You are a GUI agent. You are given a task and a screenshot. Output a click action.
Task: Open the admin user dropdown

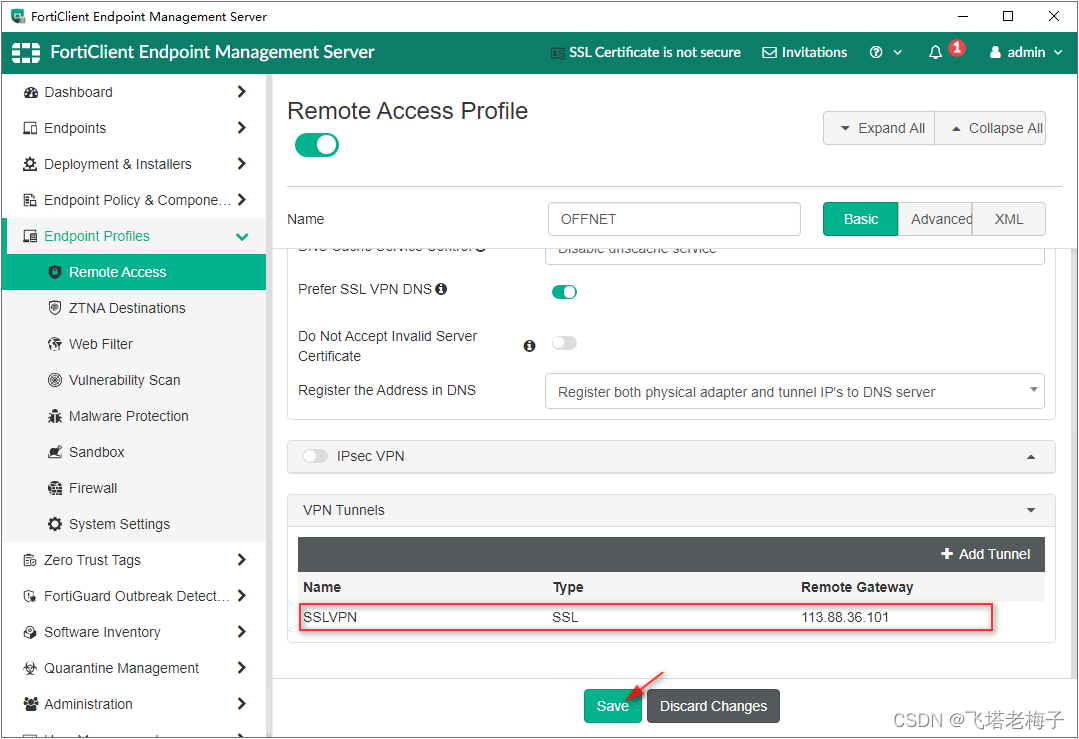point(1026,52)
